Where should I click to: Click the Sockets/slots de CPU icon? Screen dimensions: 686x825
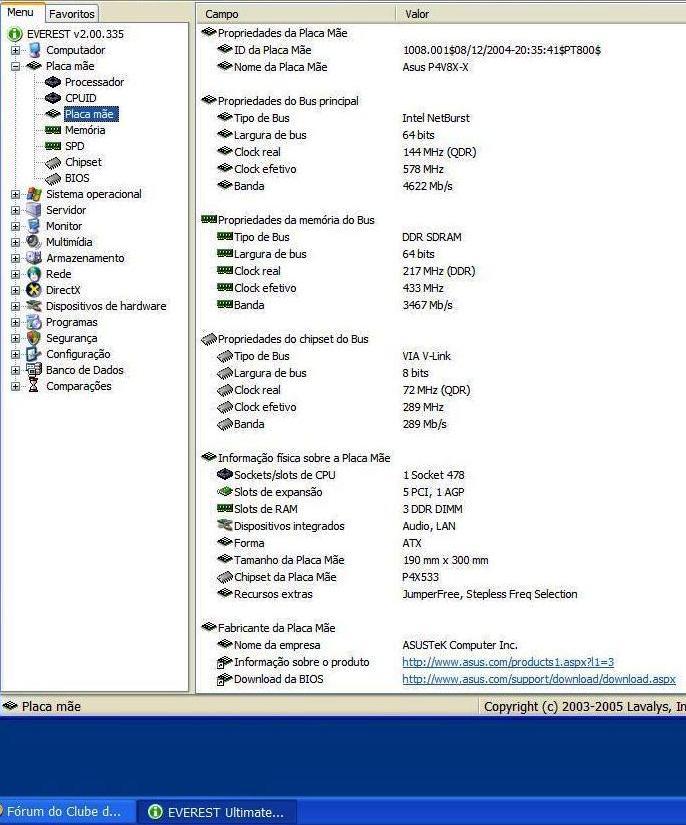[x=225, y=475]
